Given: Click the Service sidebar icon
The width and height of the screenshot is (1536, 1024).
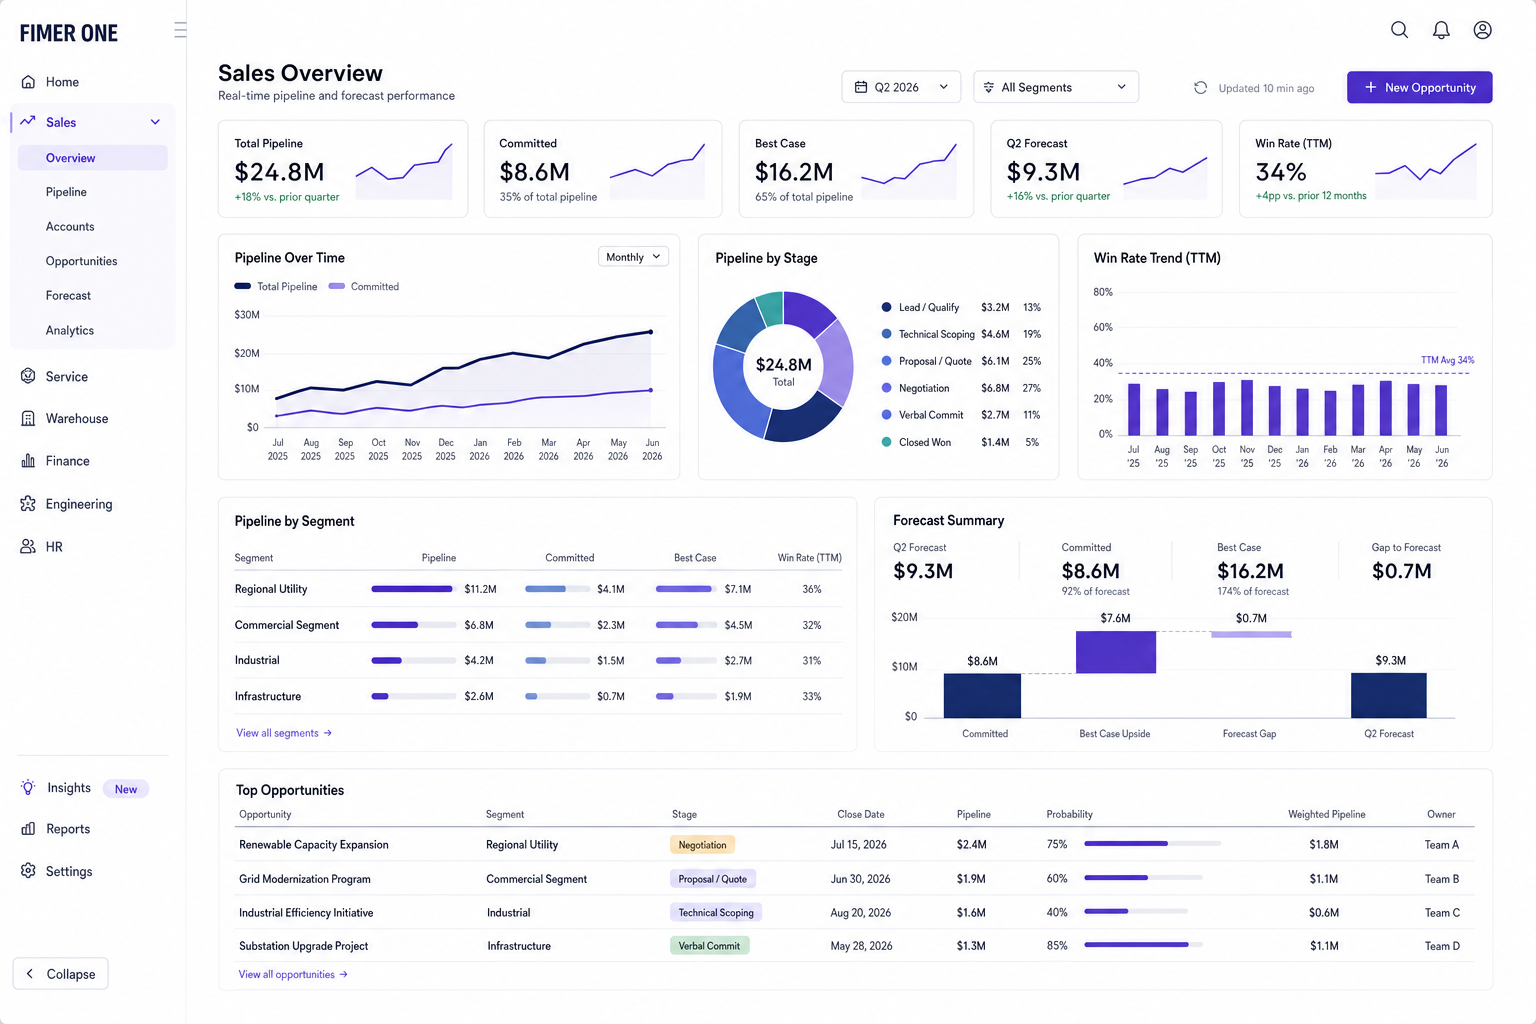Looking at the screenshot, I should [28, 376].
